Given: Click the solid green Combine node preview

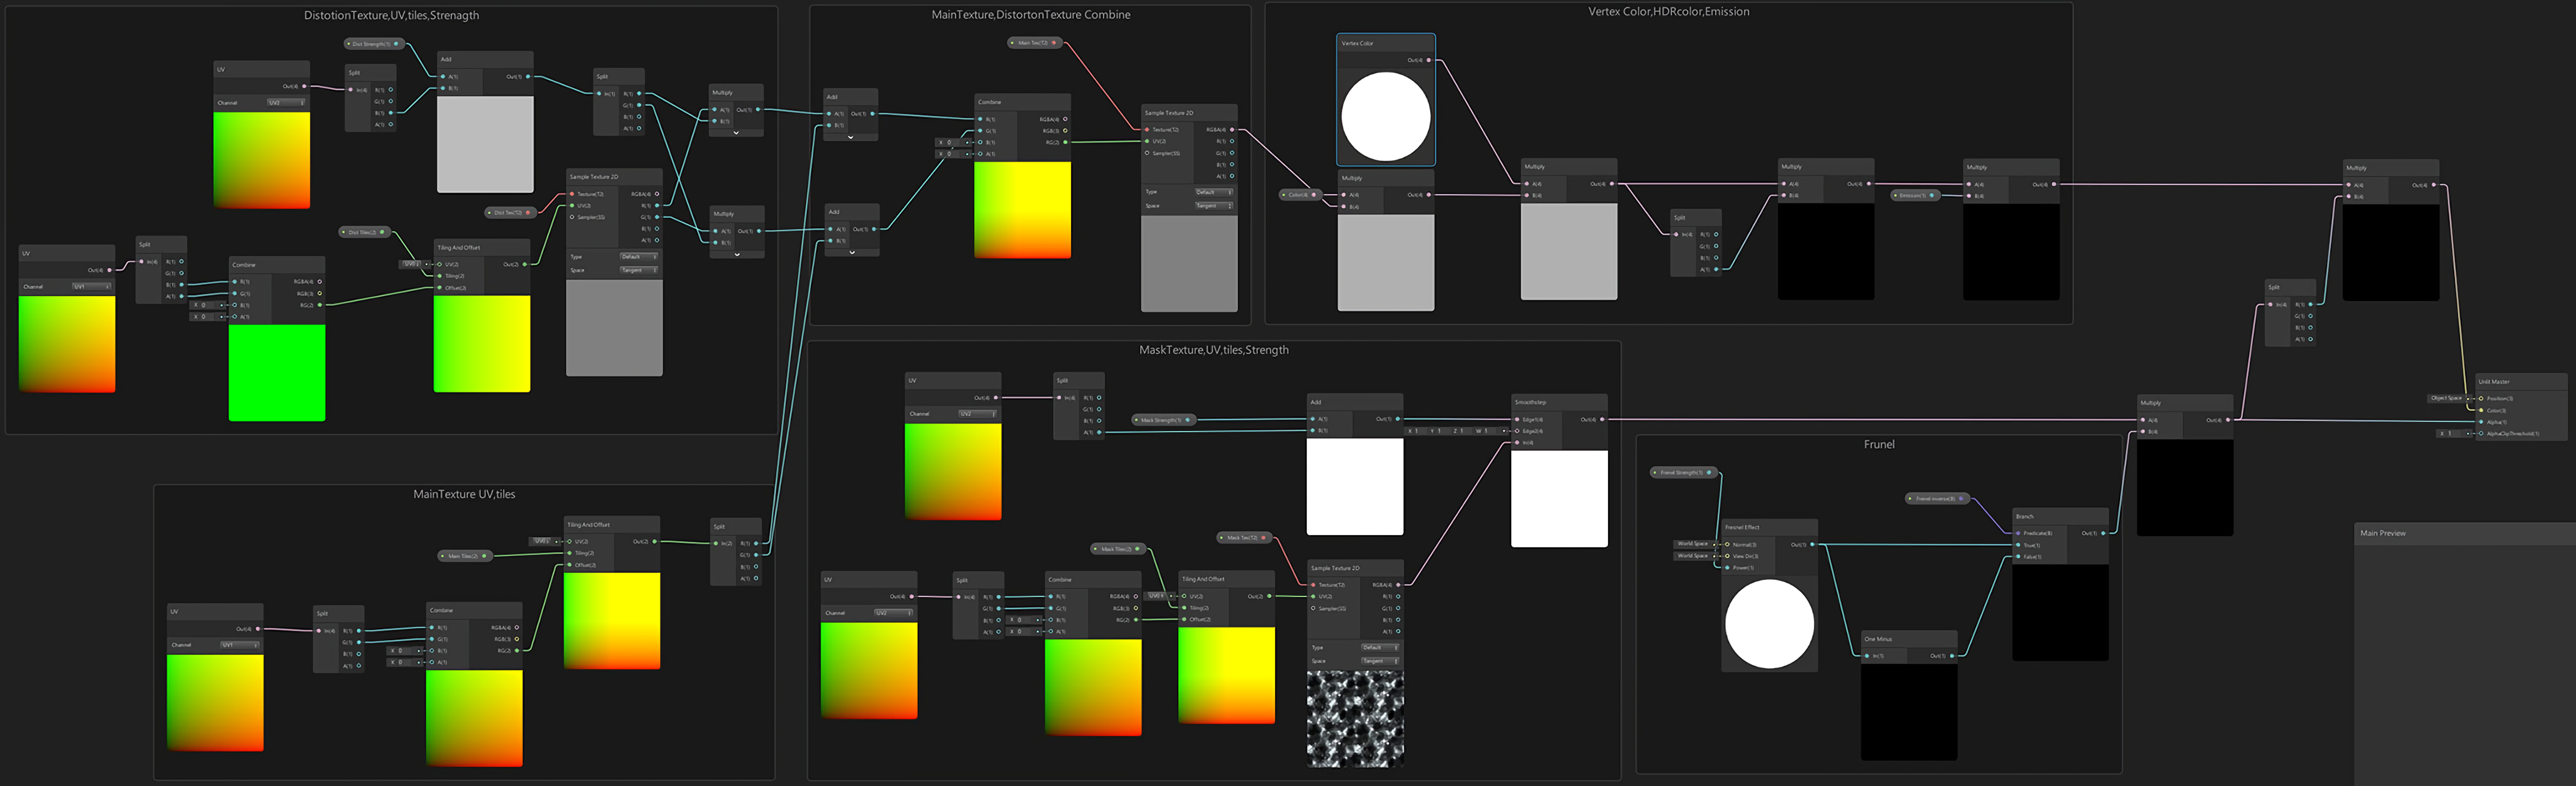Looking at the screenshot, I should pos(277,372).
